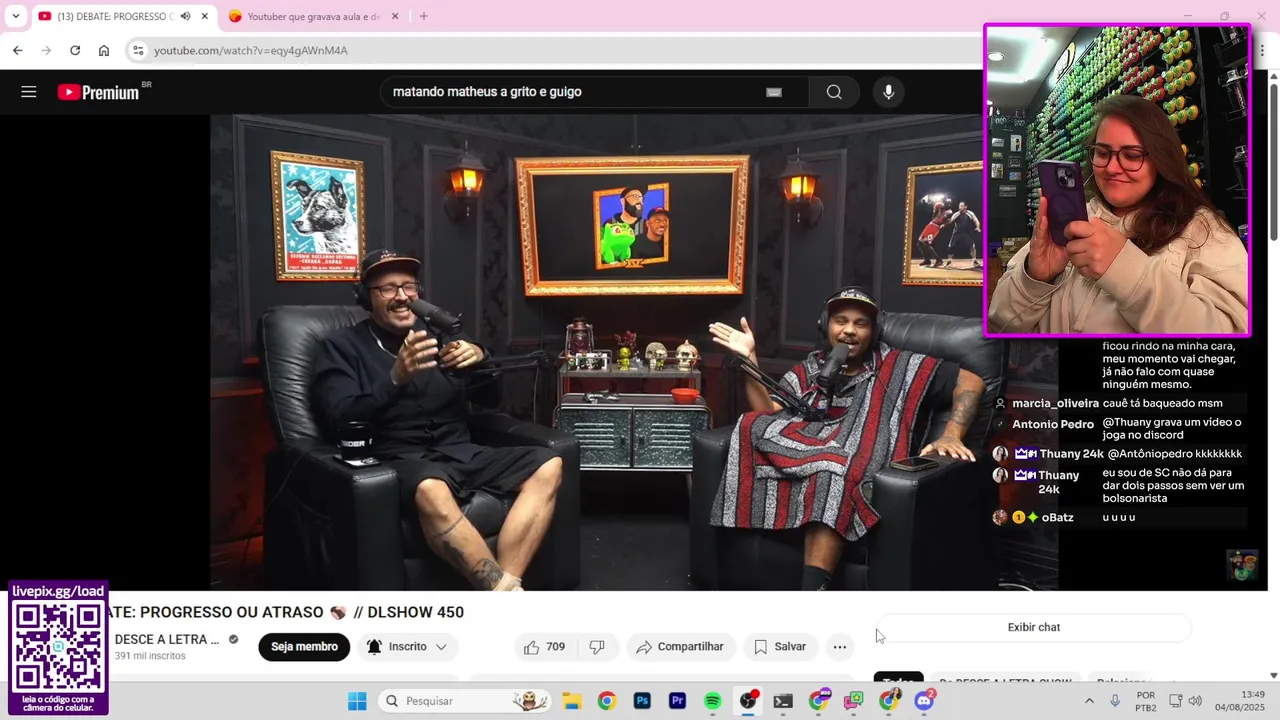1280x720 pixels.
Task: Open OBS Studio from the taskbar
Action: [748, 701]
